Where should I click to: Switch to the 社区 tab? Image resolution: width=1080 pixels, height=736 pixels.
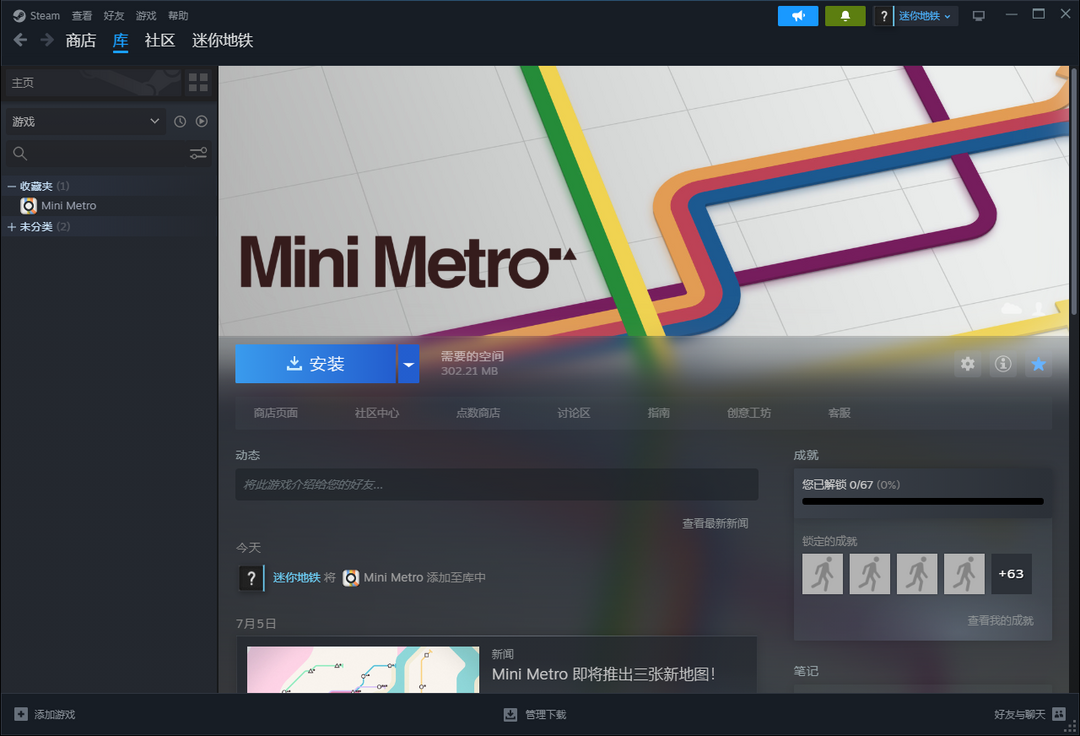160,41
